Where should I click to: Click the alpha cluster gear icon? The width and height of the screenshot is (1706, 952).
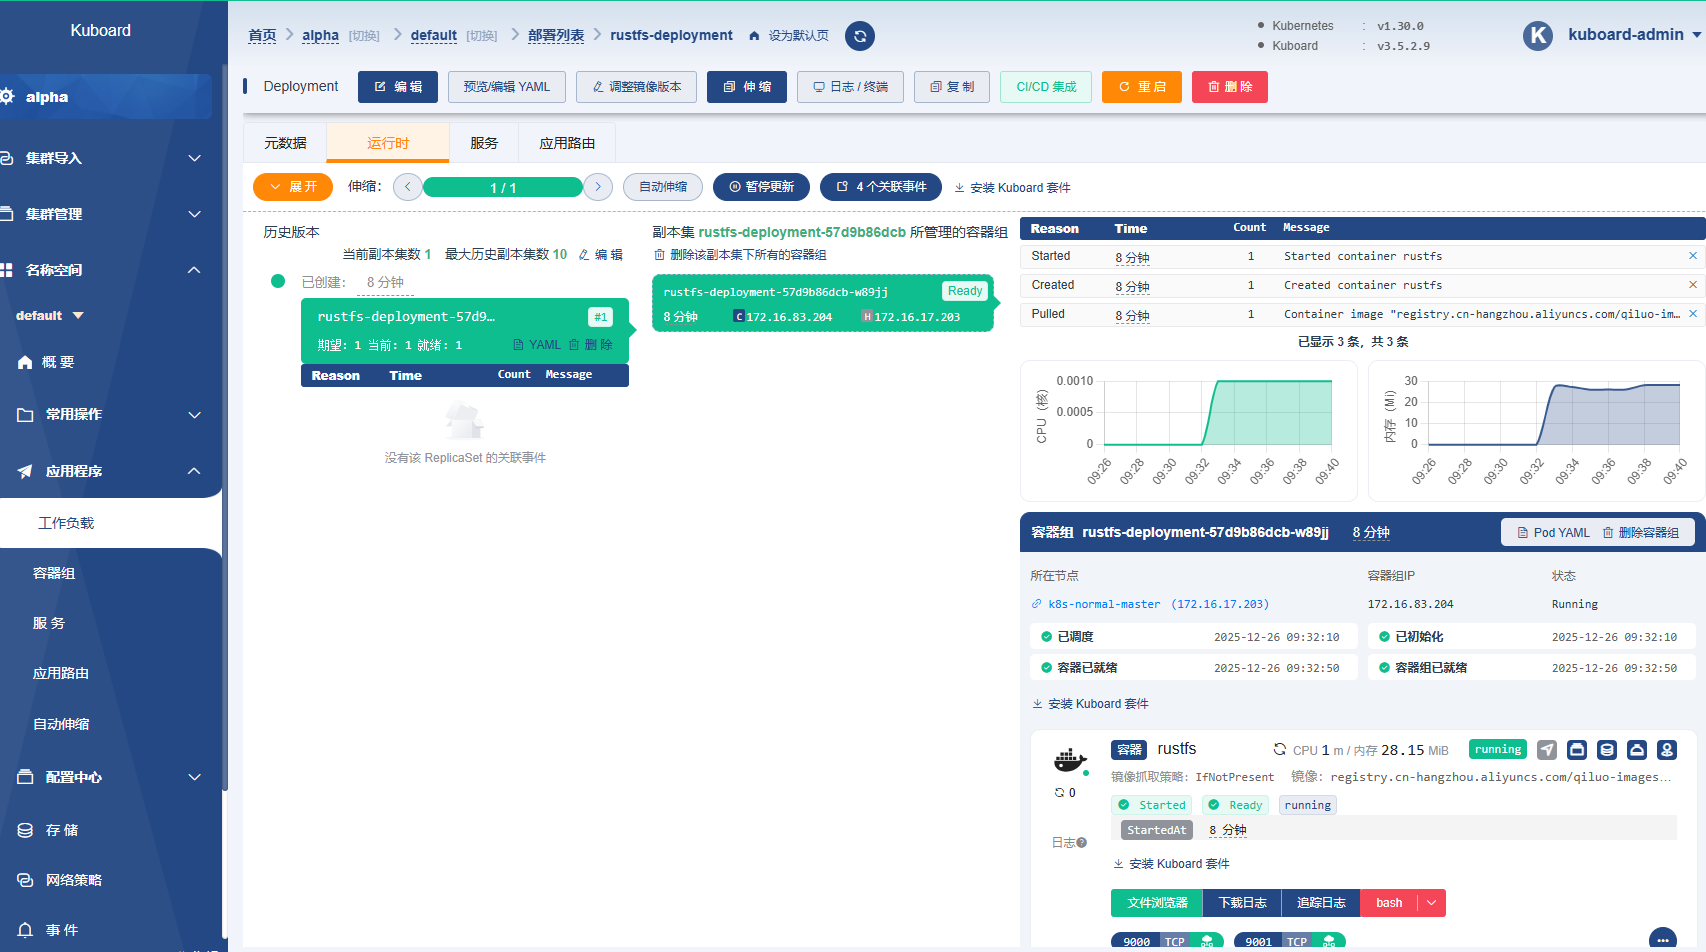coord(7,96)
